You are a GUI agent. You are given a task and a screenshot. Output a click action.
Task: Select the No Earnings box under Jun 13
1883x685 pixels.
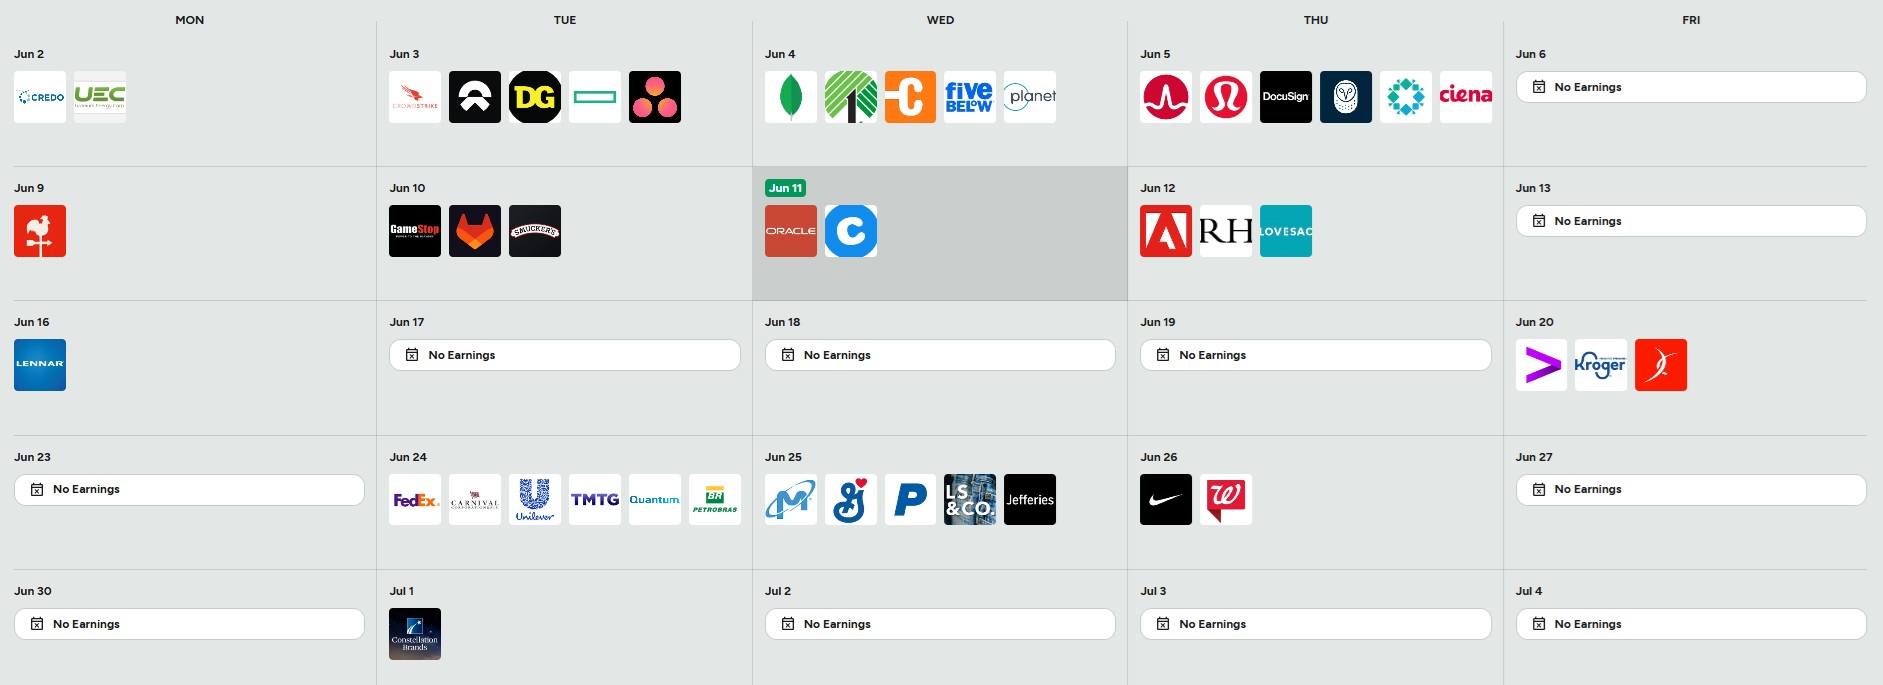[1691, 221]
